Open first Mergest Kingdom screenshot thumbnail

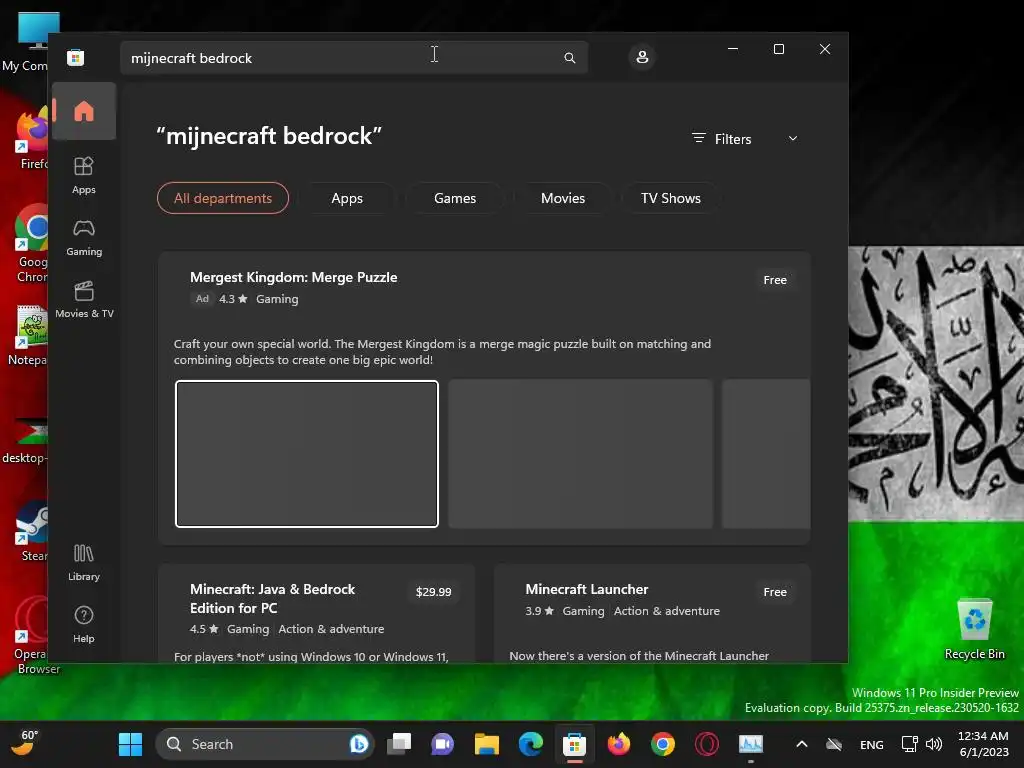307,454
